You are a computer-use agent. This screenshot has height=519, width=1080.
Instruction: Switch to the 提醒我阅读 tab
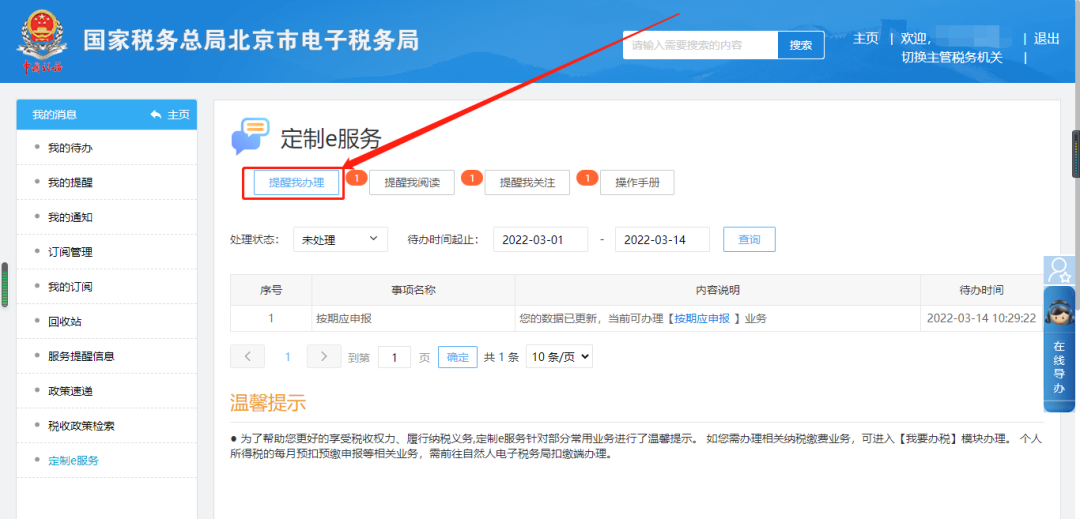click(x=412, y=183)
